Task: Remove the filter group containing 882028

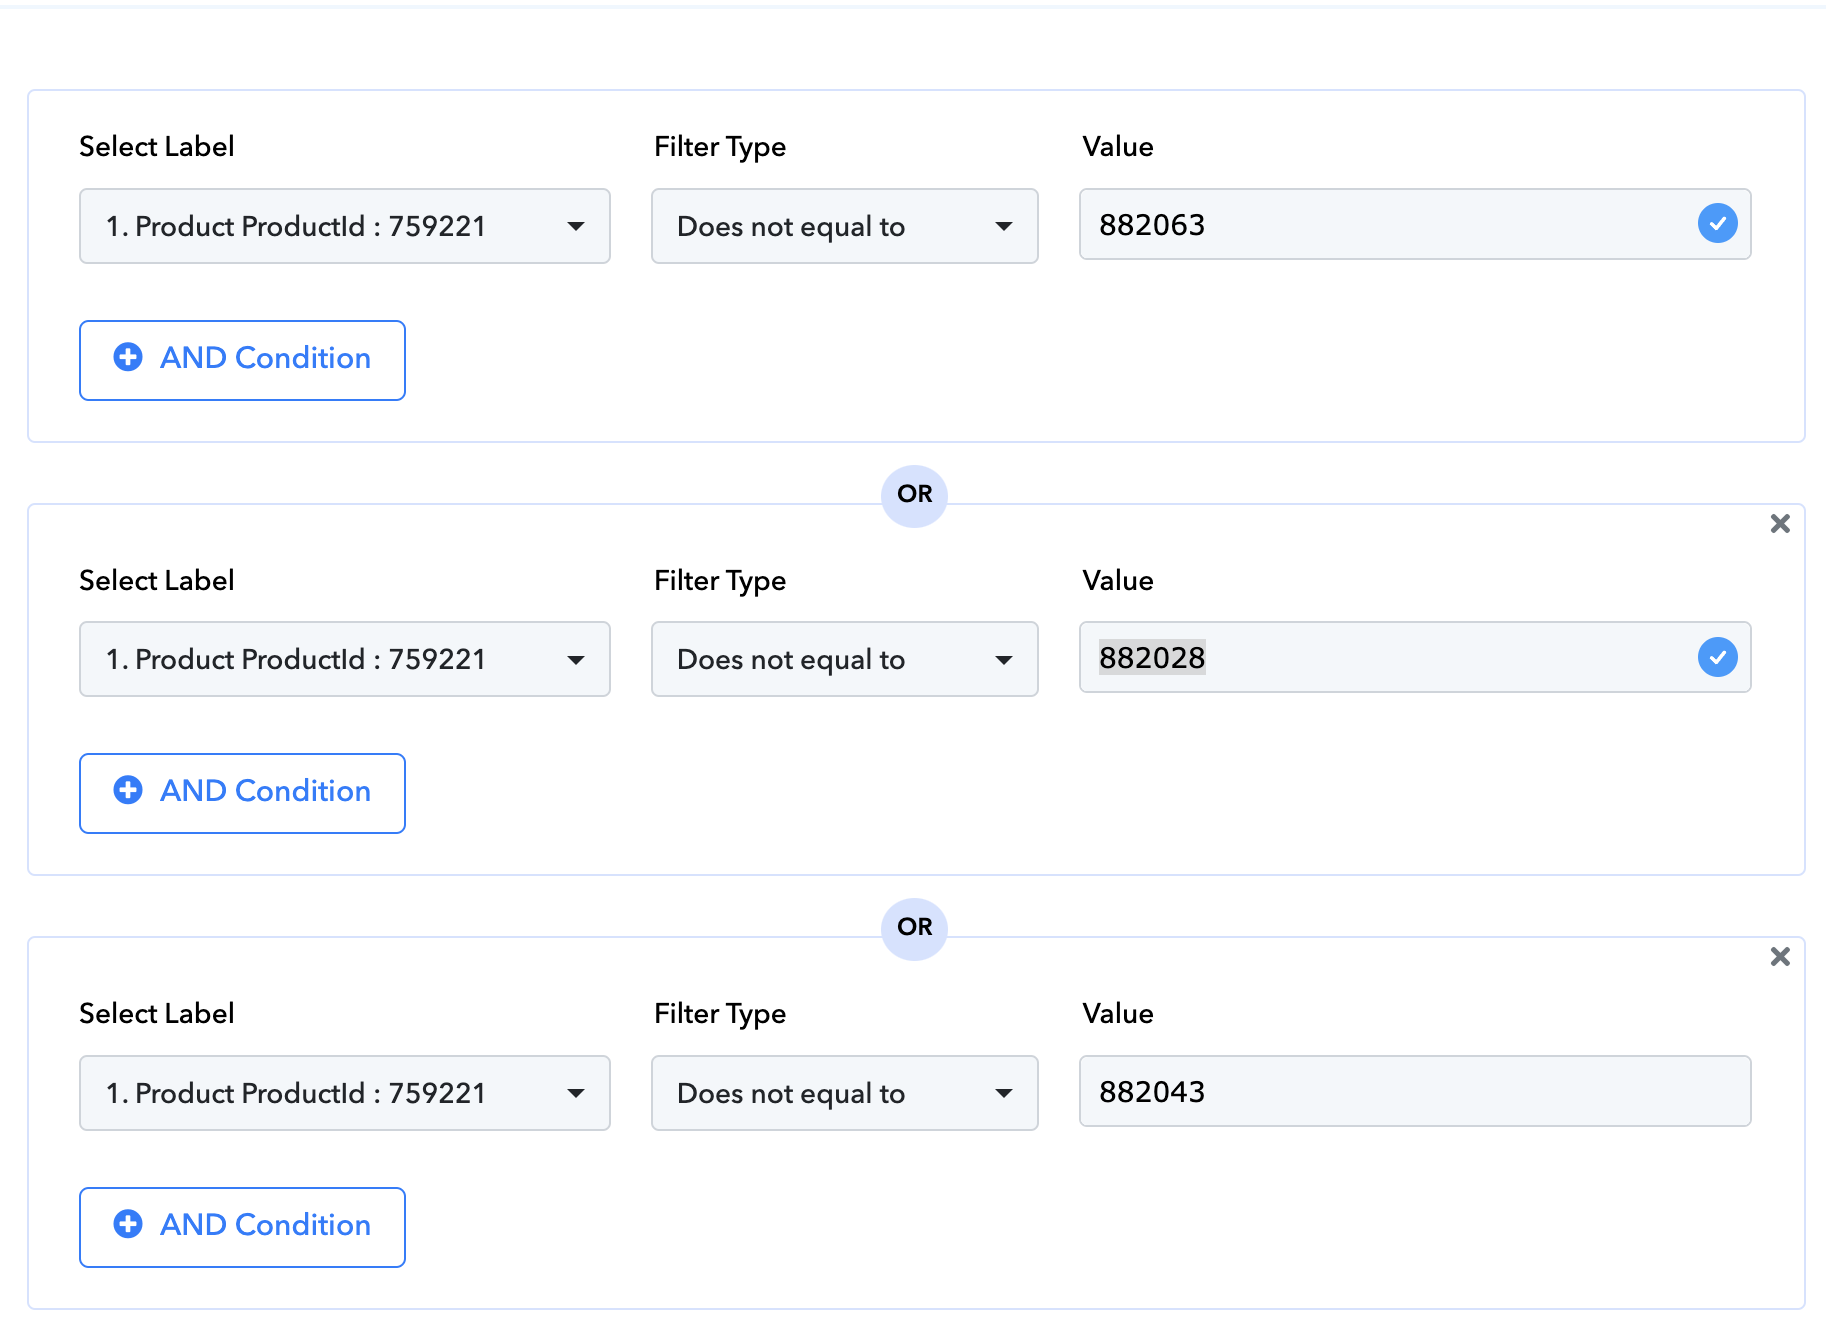Action: (1780, 523)
